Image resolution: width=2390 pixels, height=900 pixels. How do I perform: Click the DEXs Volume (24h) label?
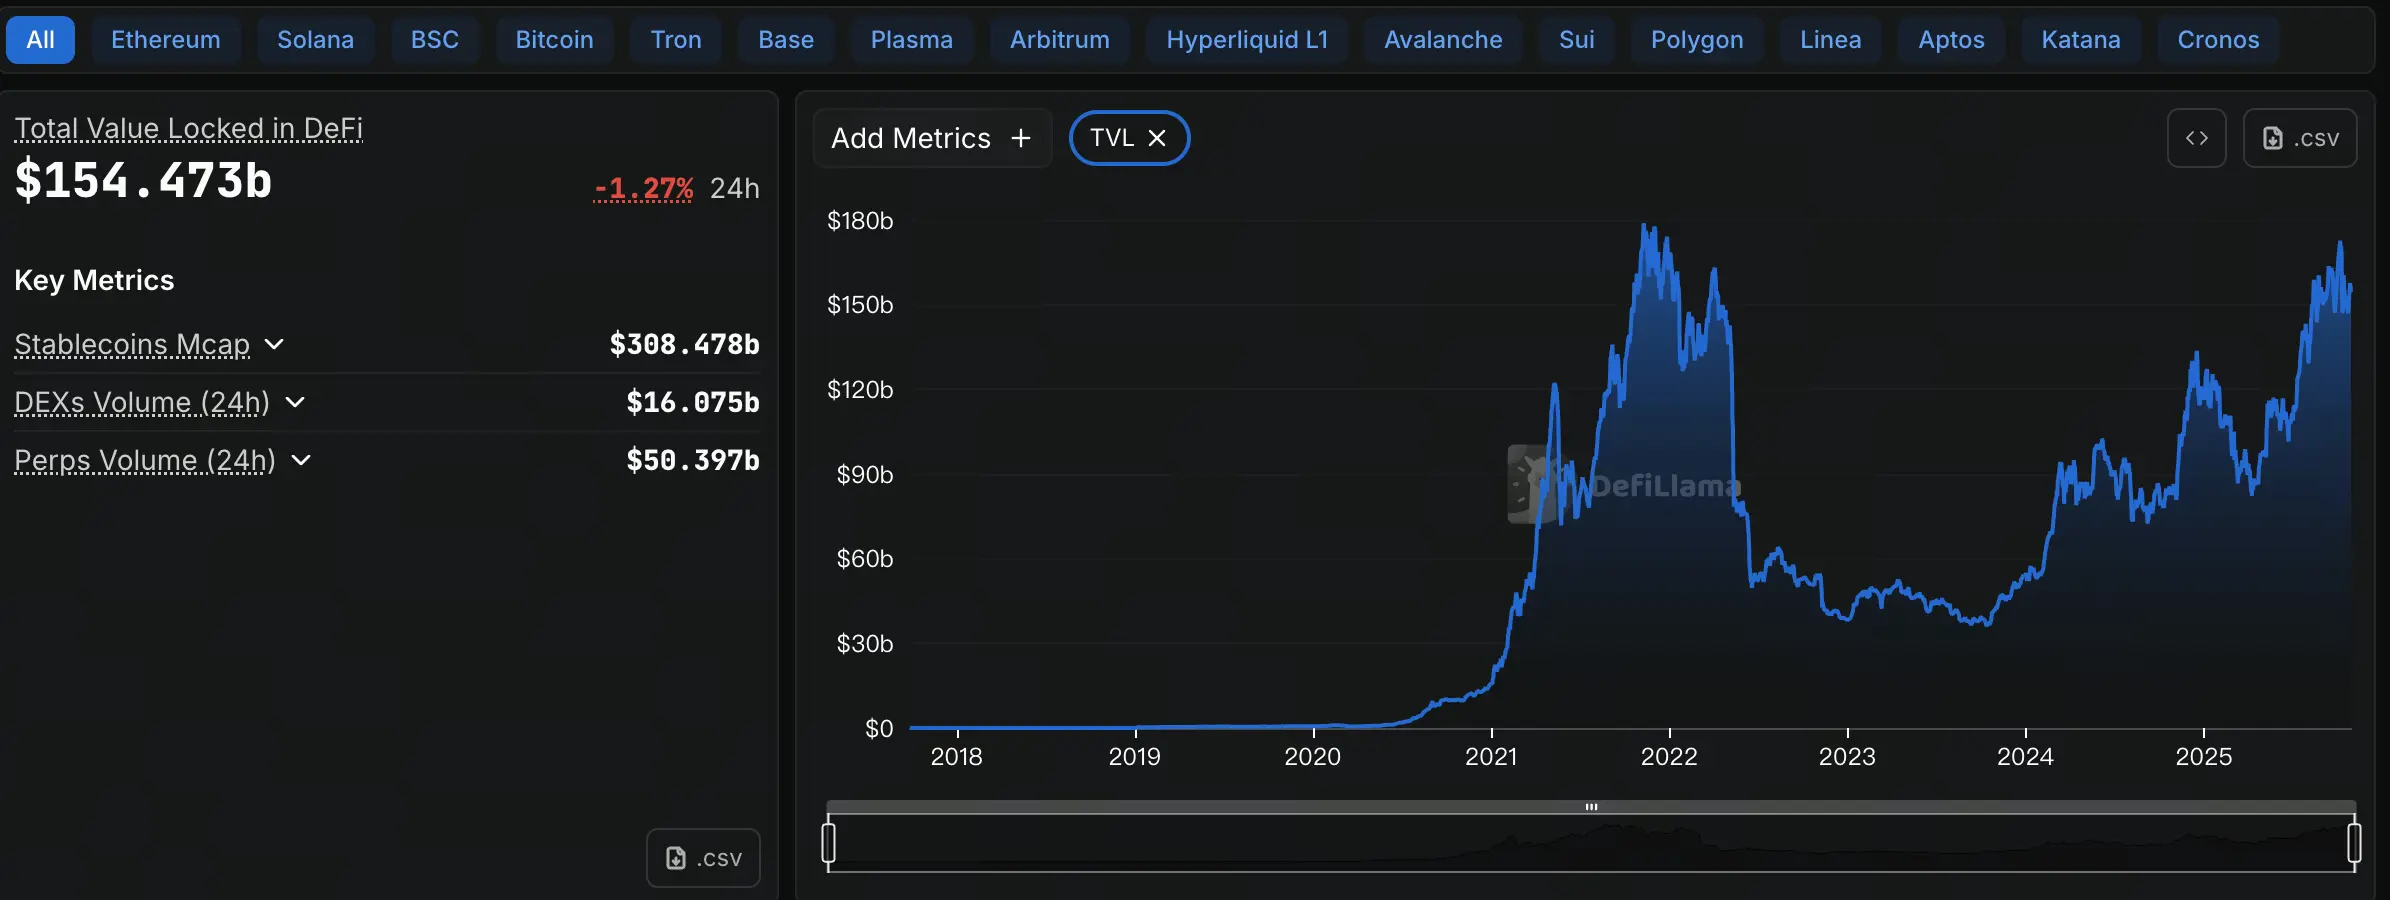(142, 402)
